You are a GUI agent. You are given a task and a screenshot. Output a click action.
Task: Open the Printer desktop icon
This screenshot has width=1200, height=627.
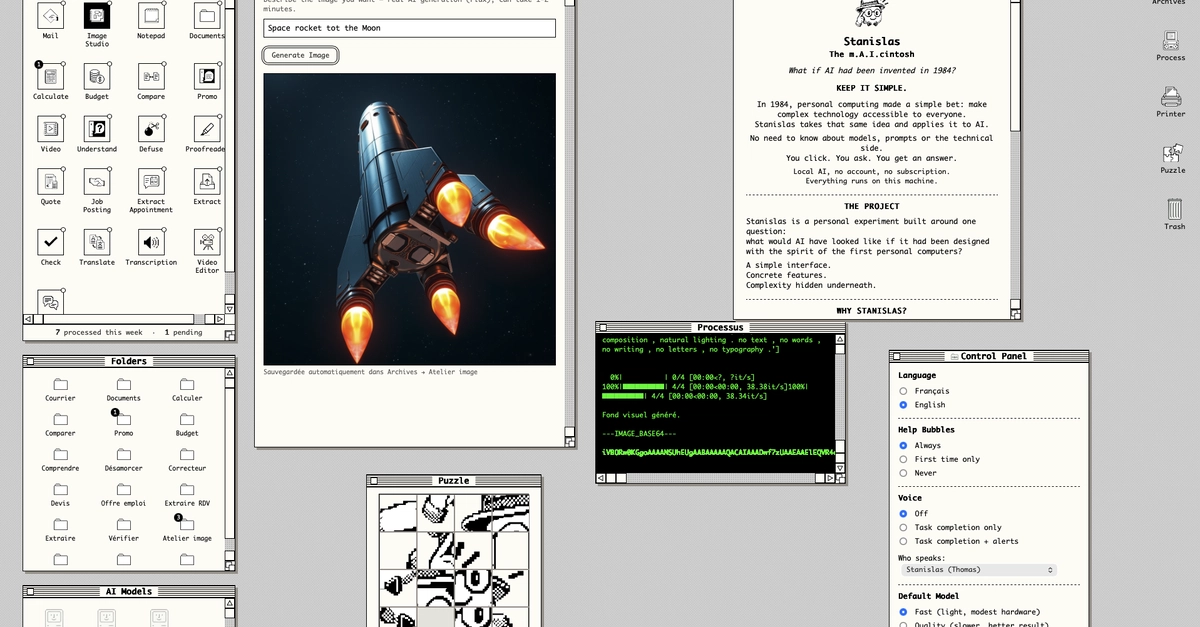tap(1171, 97)
